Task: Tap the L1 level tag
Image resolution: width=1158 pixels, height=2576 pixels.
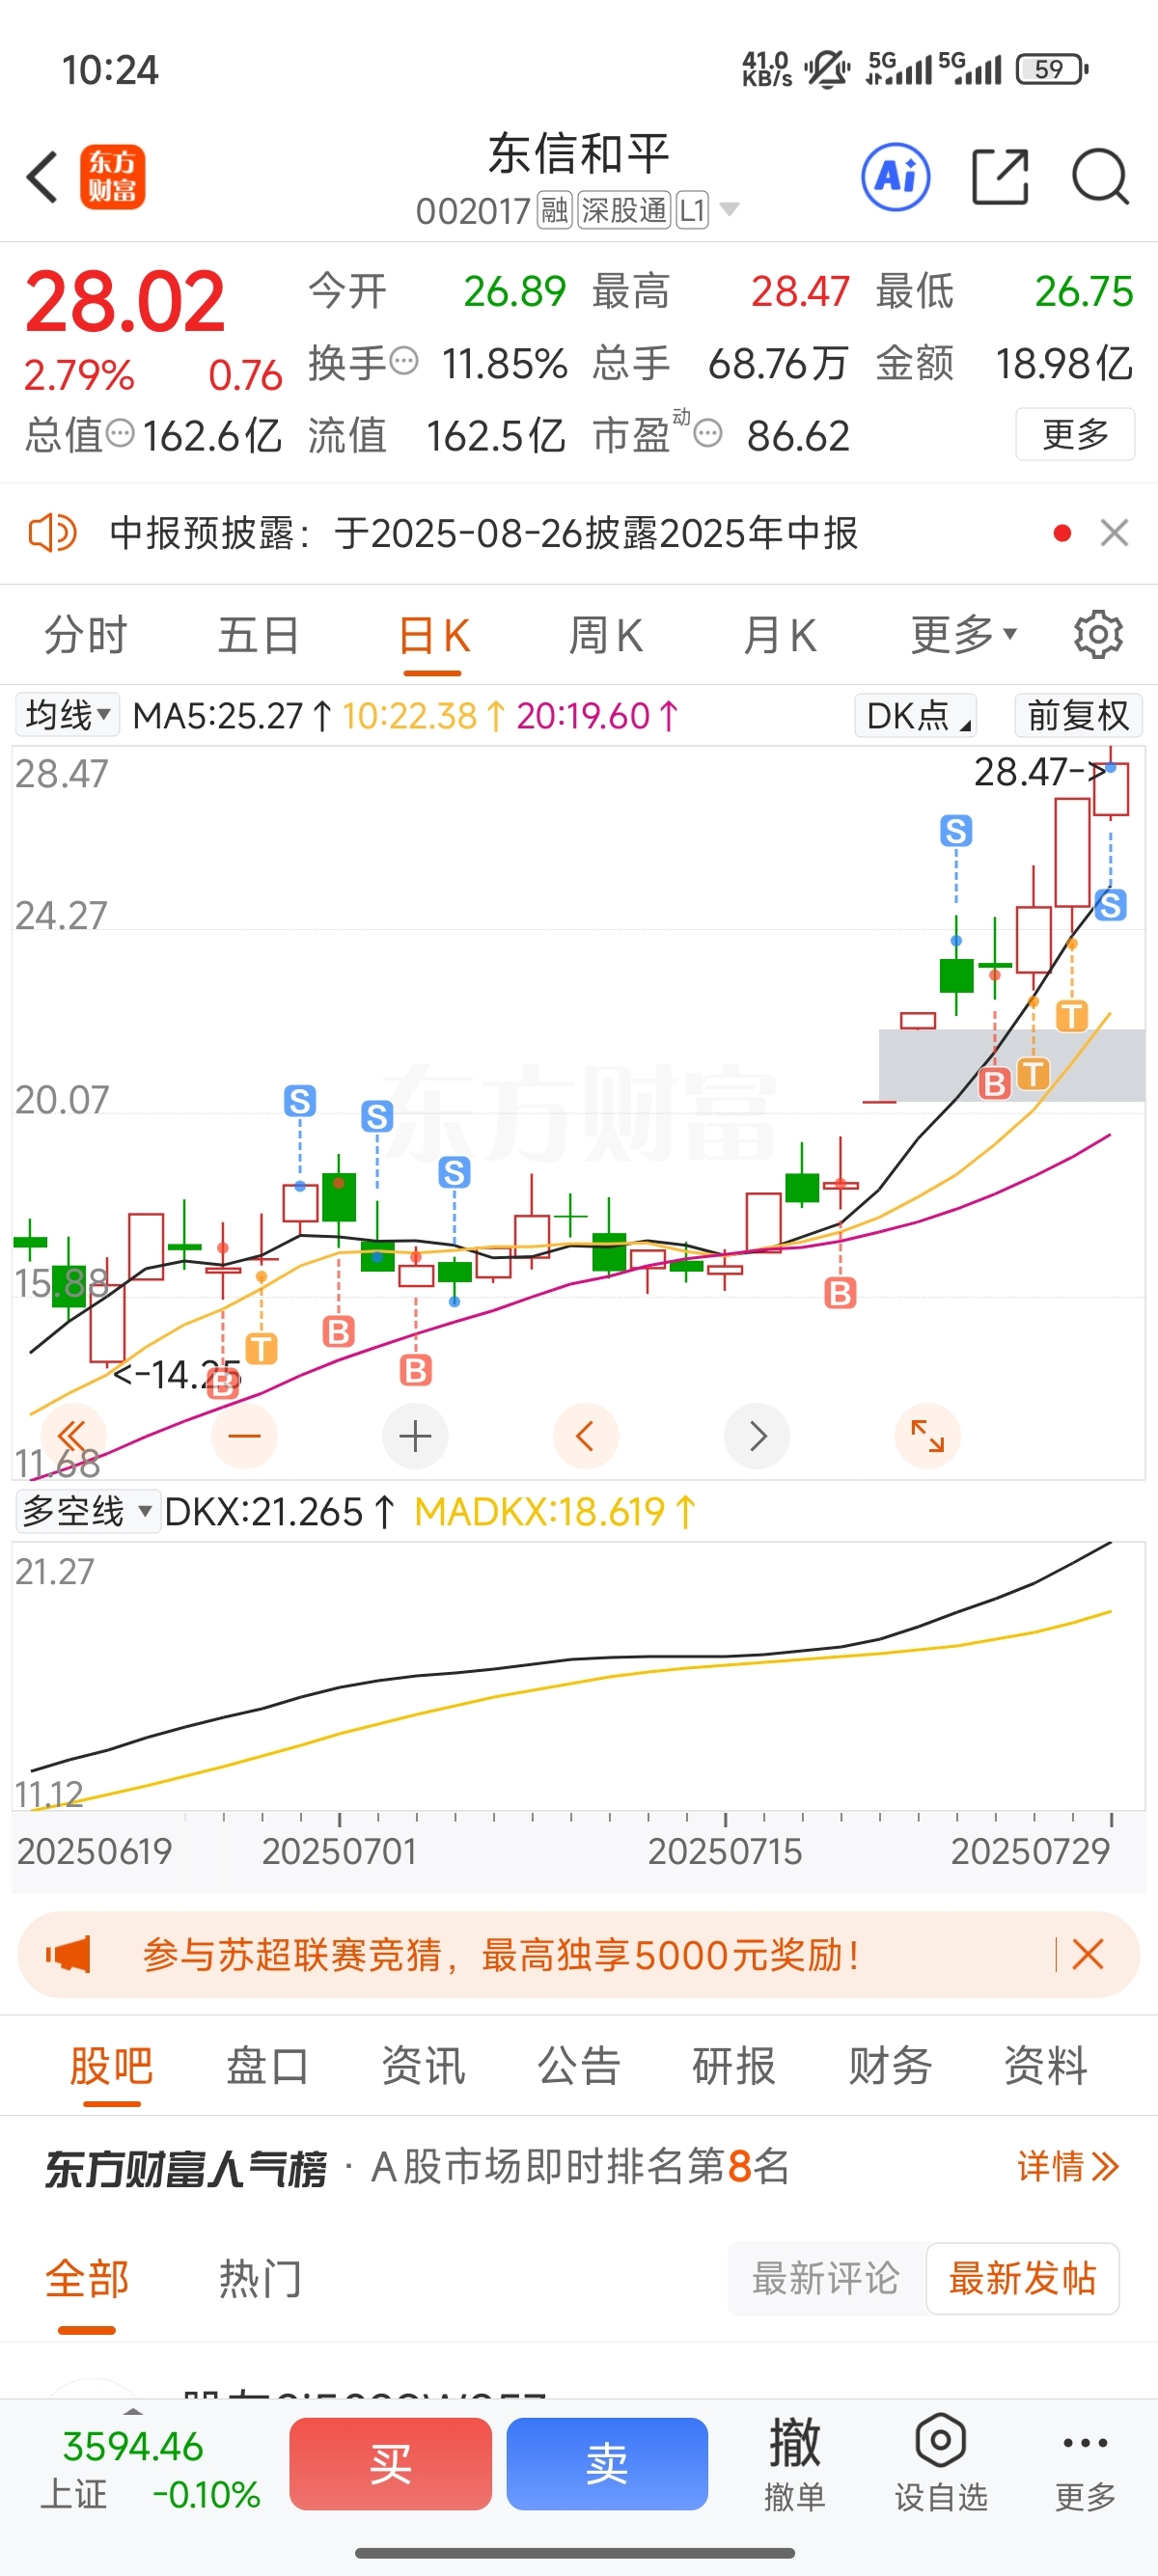Action: coord(692,210)
